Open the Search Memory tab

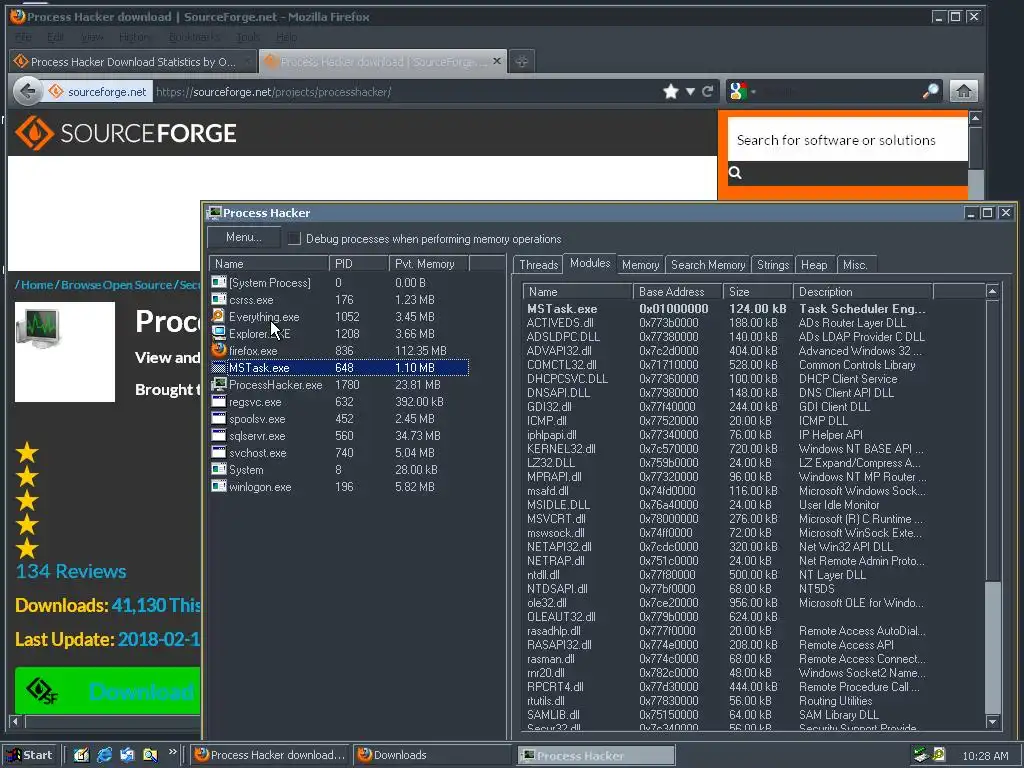click(x=708, y=264)
